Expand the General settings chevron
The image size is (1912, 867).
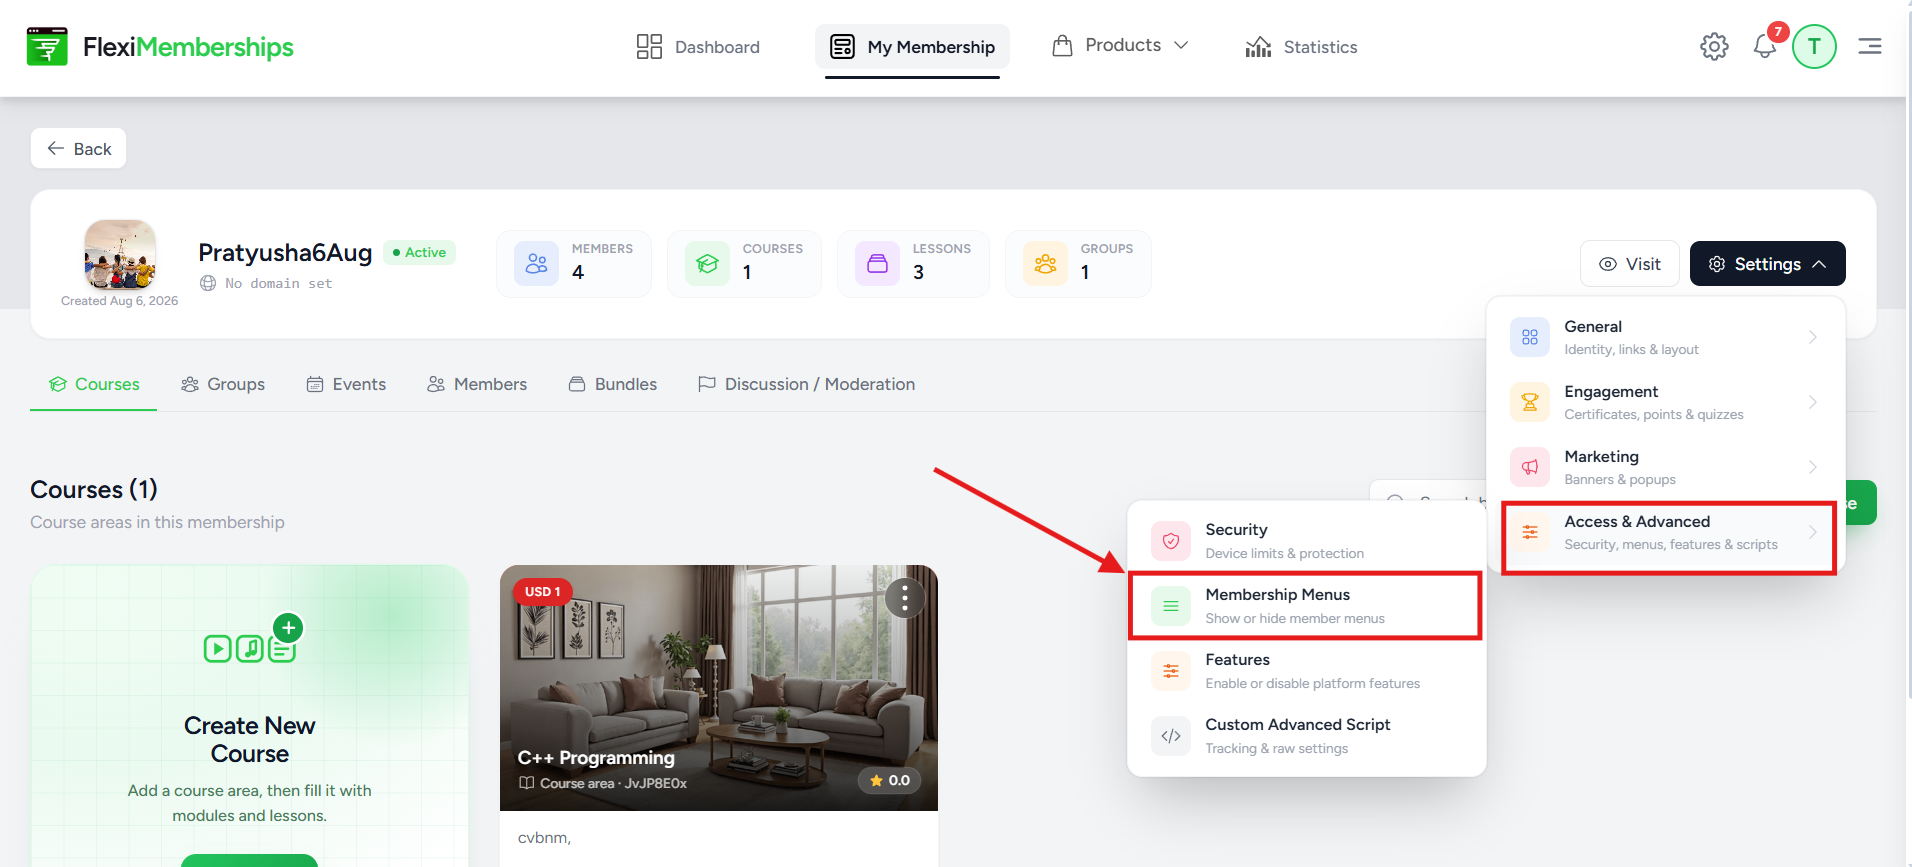point(1812,337)
